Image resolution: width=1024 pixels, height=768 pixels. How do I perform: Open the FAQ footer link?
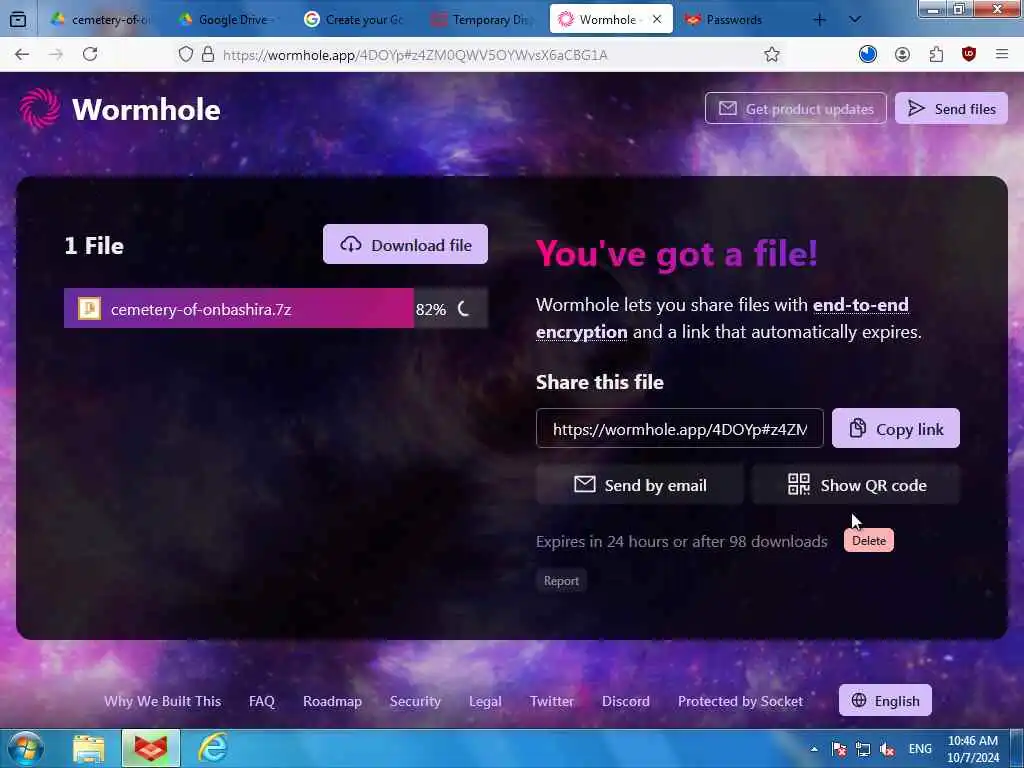point(262,701)
